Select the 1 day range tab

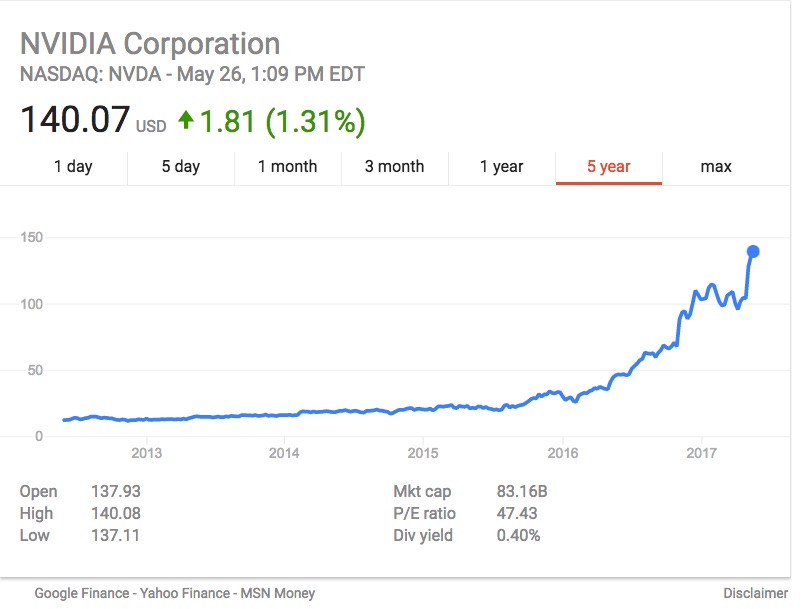click(x=73, y=167)
